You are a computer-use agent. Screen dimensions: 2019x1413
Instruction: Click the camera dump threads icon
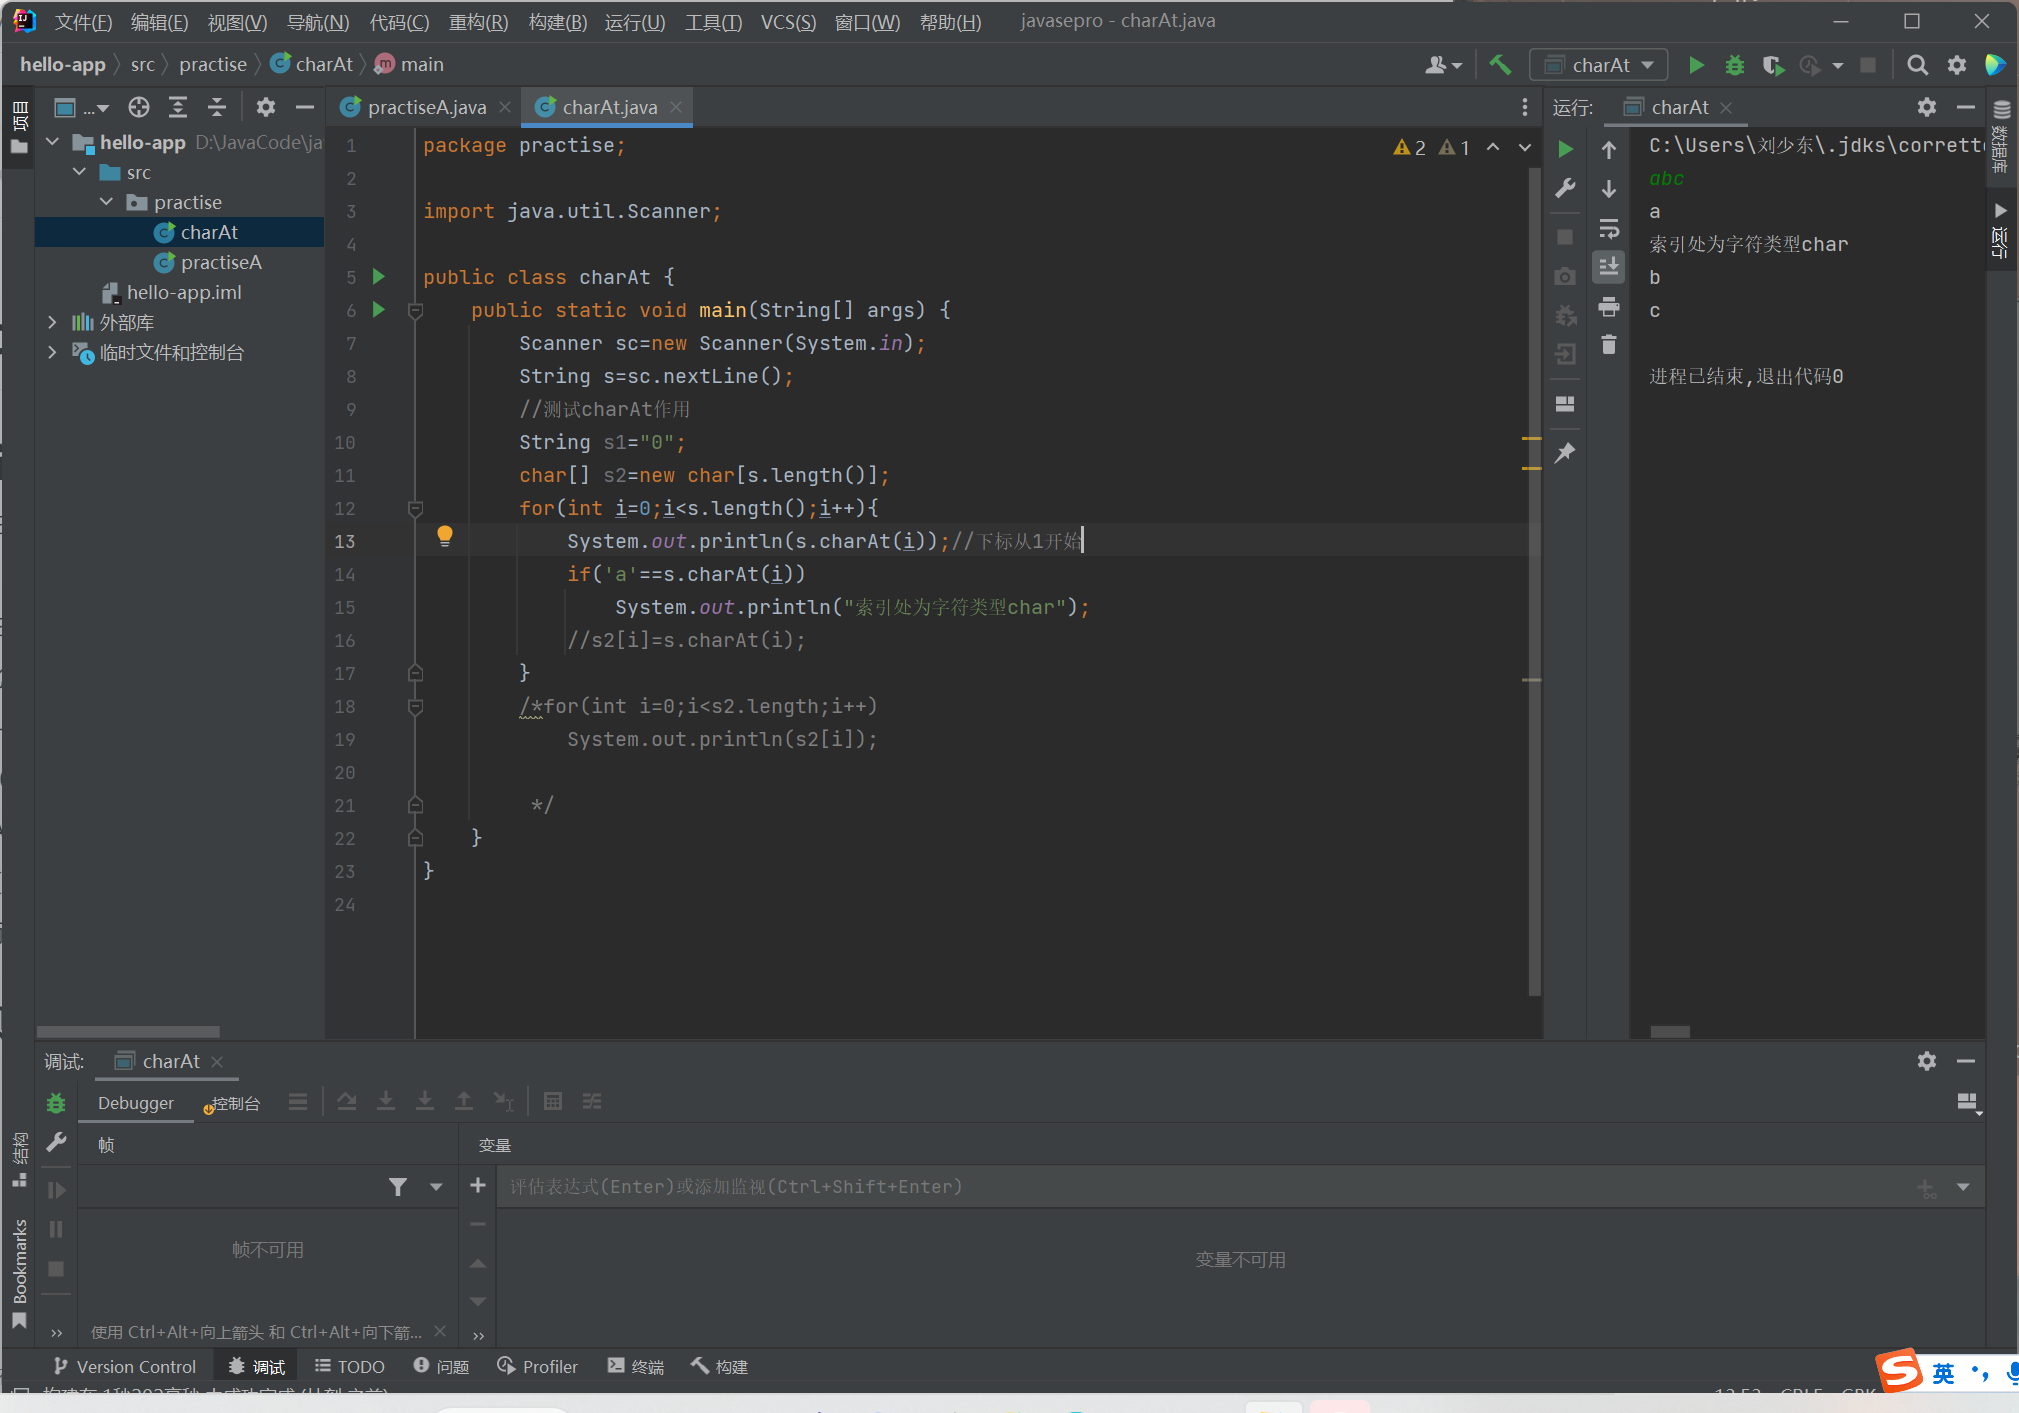[1565, 277]
